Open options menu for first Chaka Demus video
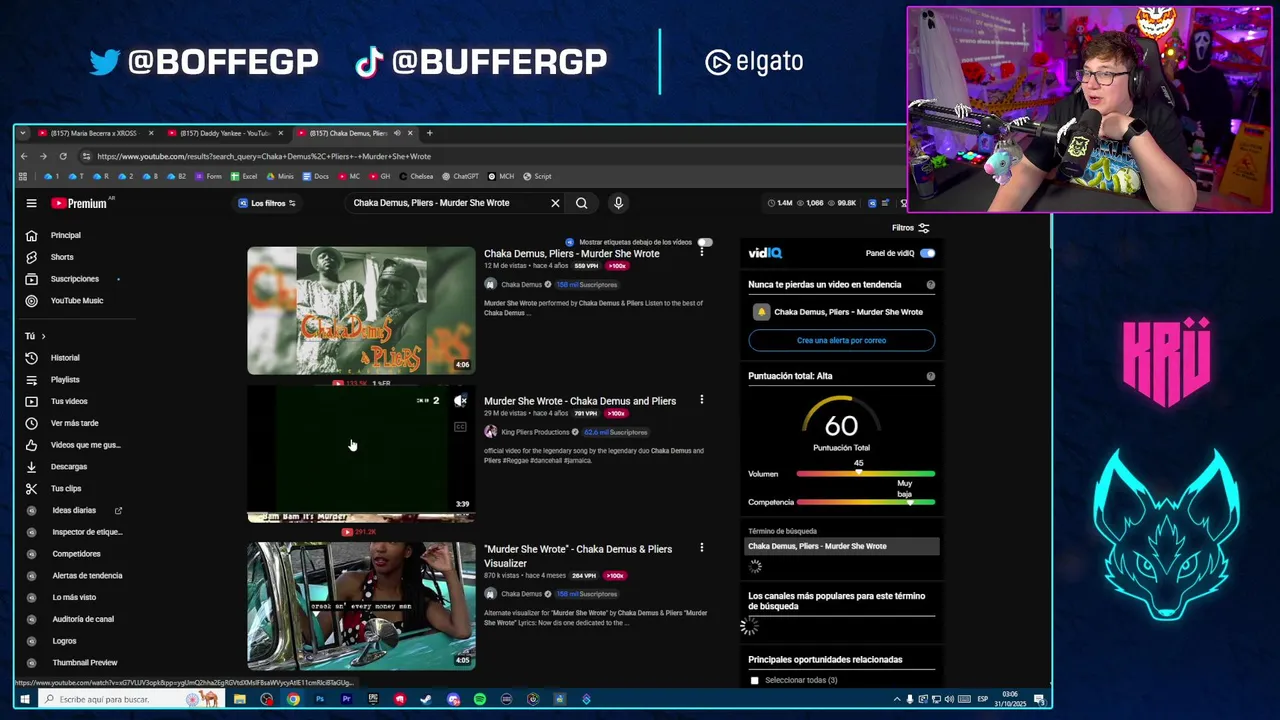This screenshot has height=720, width=1280. 701,253
